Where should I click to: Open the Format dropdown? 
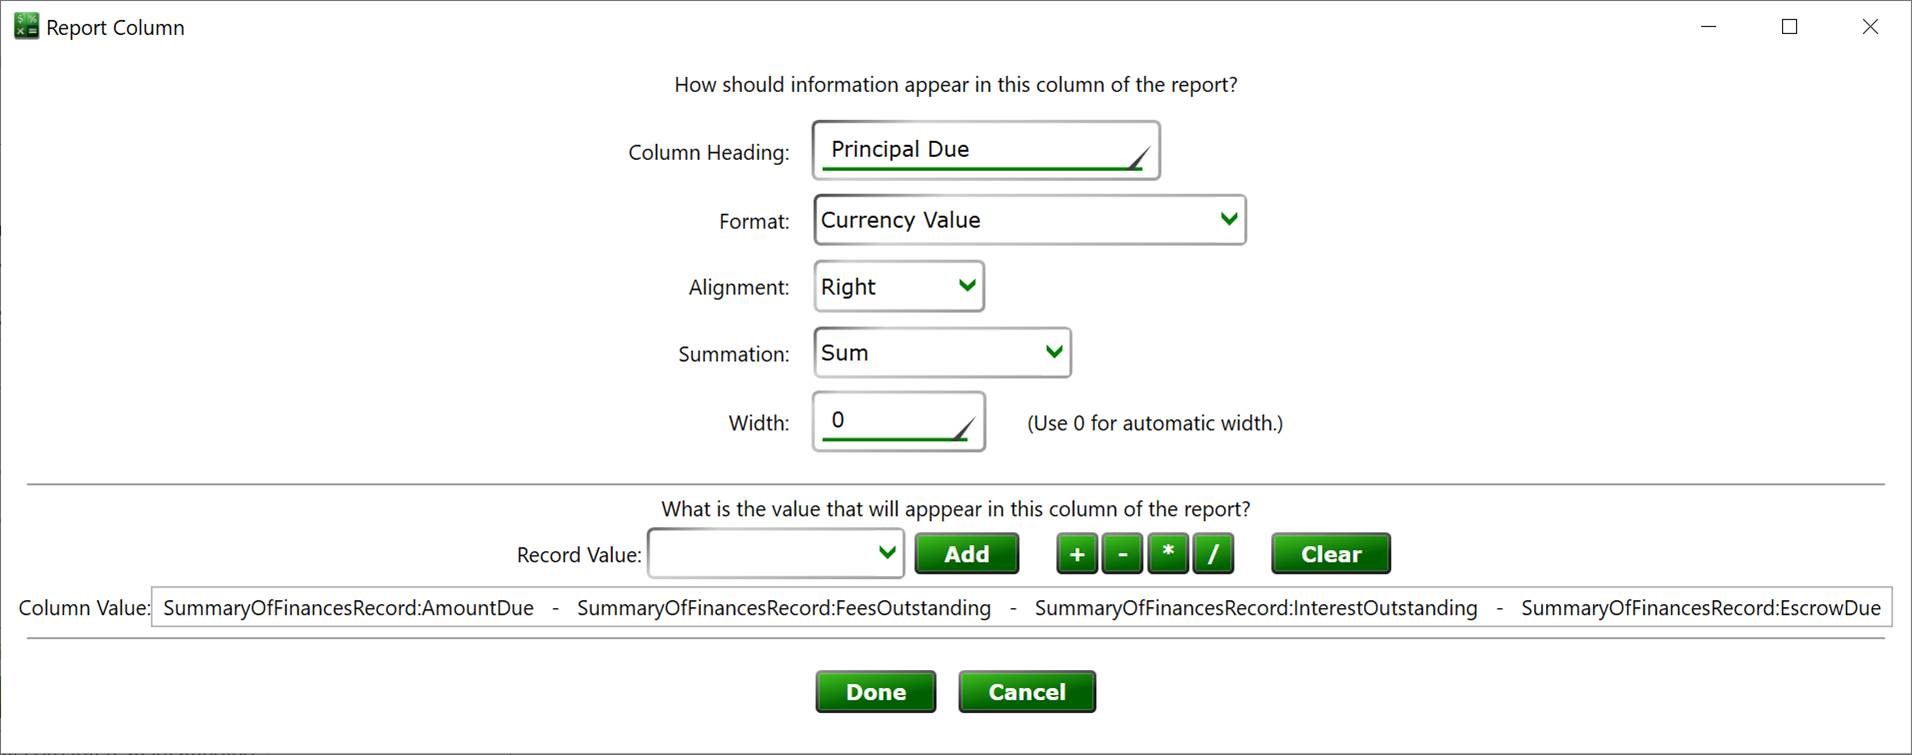1029,220
